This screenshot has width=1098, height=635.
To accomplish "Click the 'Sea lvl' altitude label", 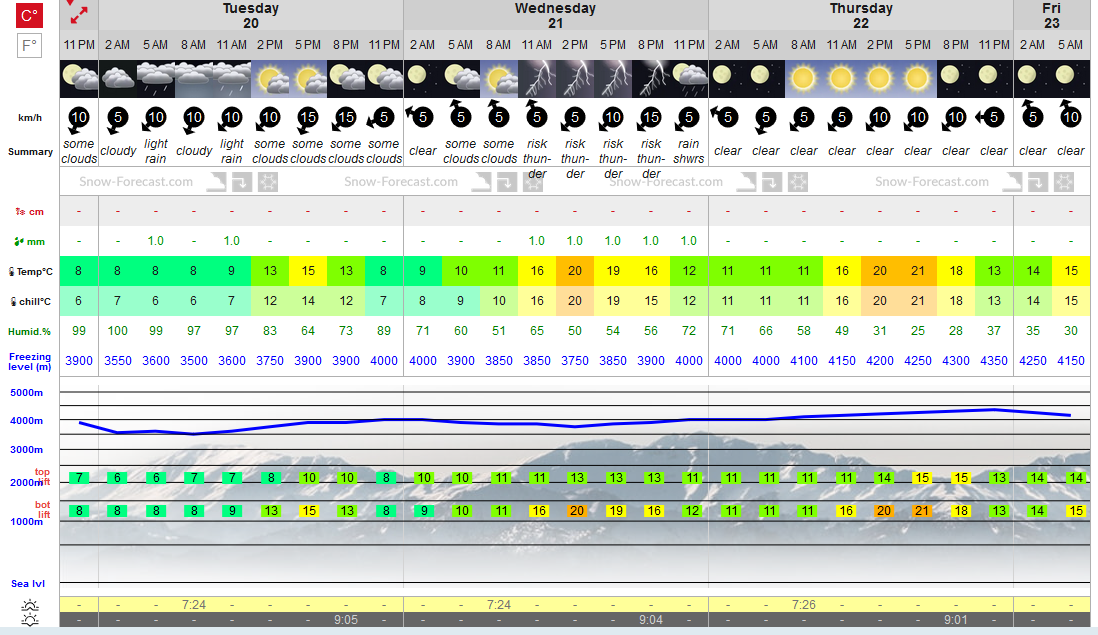I will pos(28,583).
